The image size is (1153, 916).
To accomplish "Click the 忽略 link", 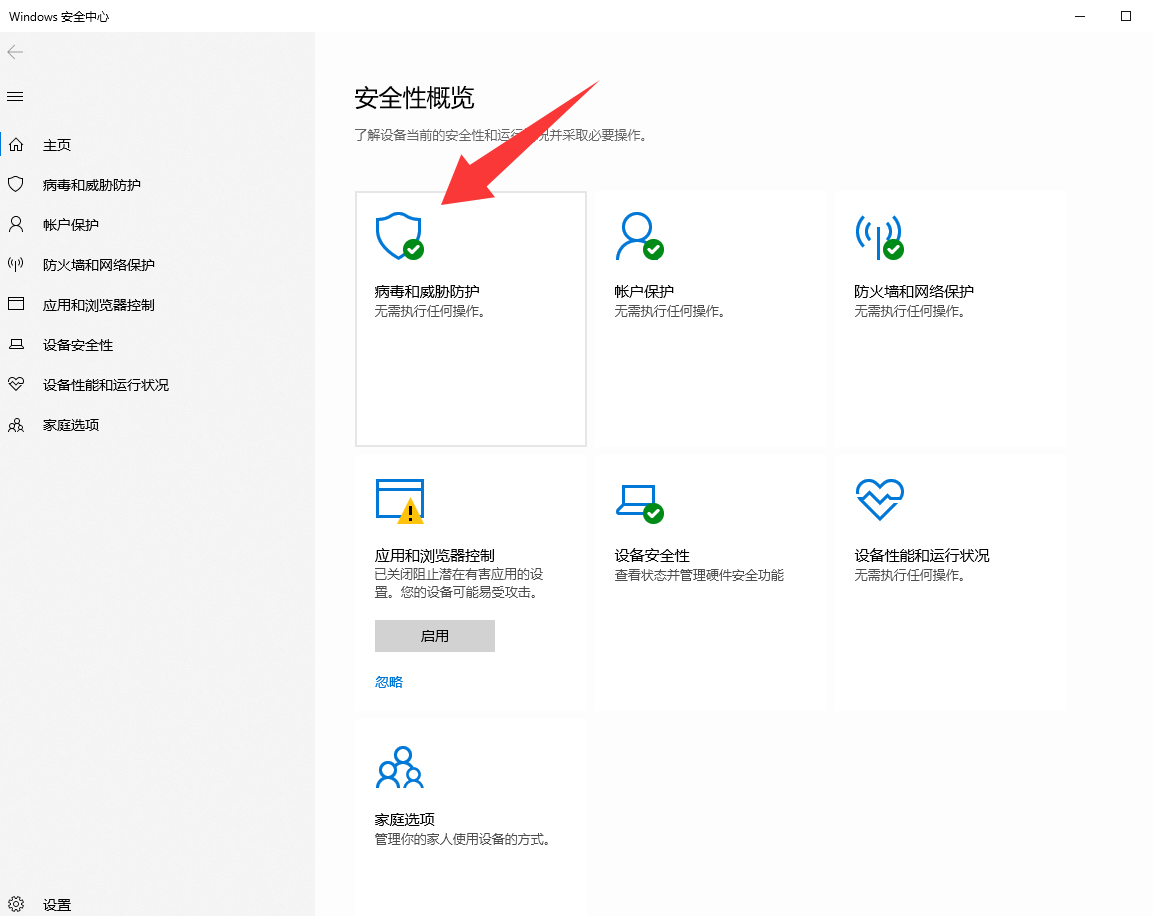I will coord(389,682).
